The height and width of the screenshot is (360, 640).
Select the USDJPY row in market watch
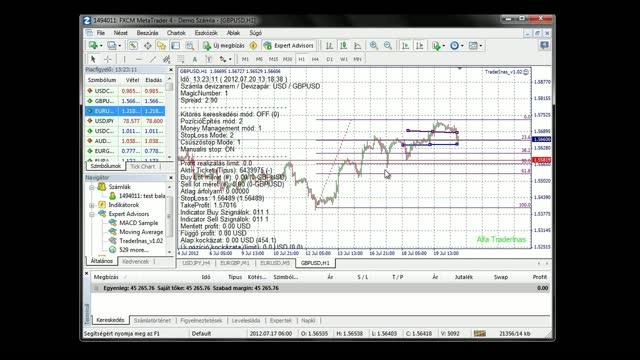tap(125, 121)
